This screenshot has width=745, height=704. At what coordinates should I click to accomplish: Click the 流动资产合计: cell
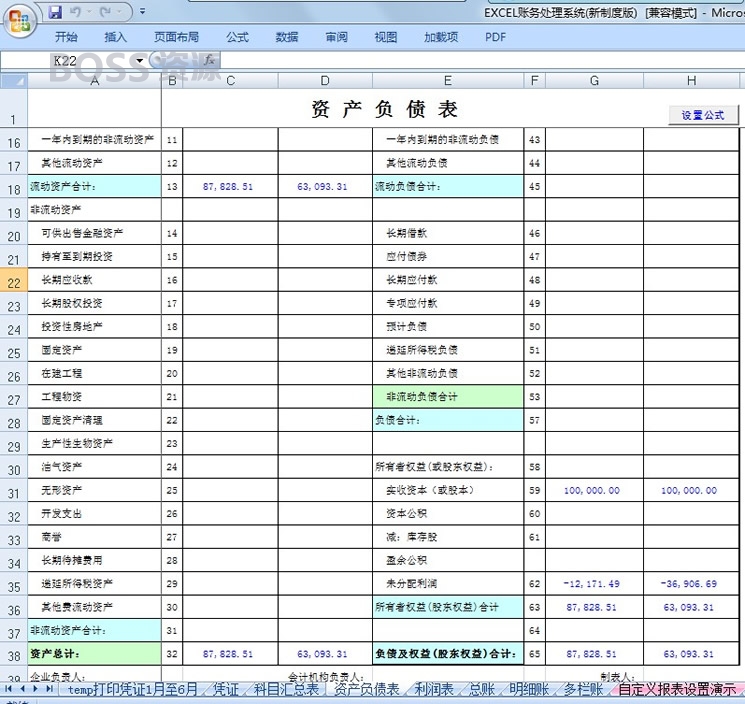coord(95,186)
